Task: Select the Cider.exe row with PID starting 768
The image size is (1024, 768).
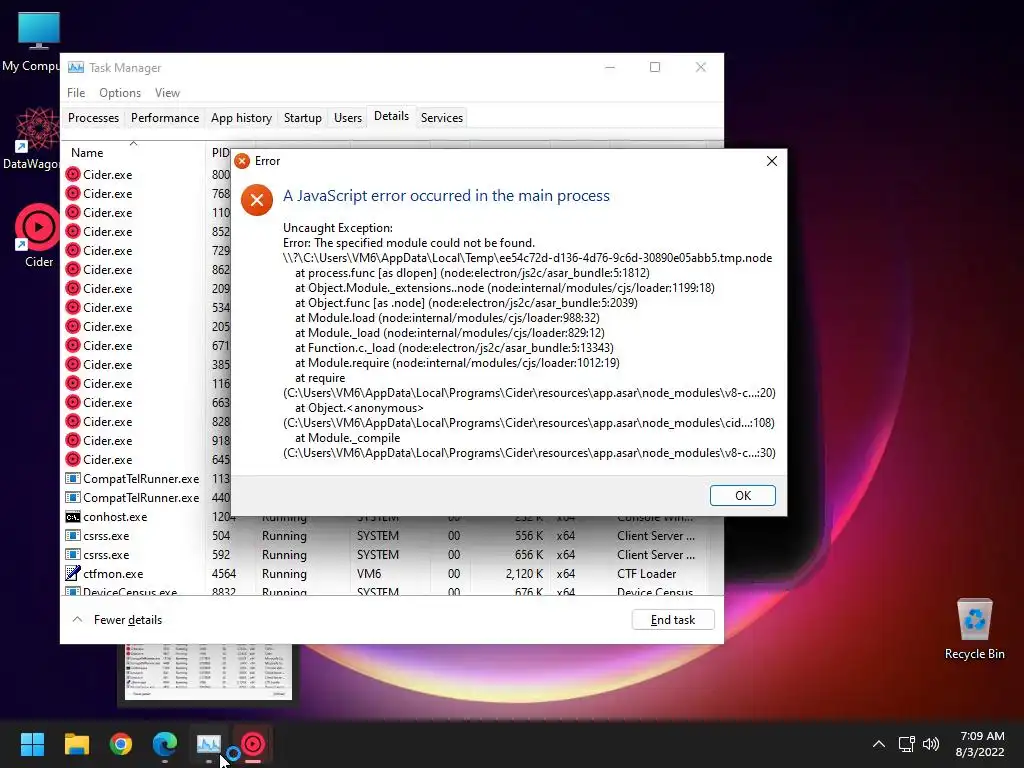Action: coord(148,193)
